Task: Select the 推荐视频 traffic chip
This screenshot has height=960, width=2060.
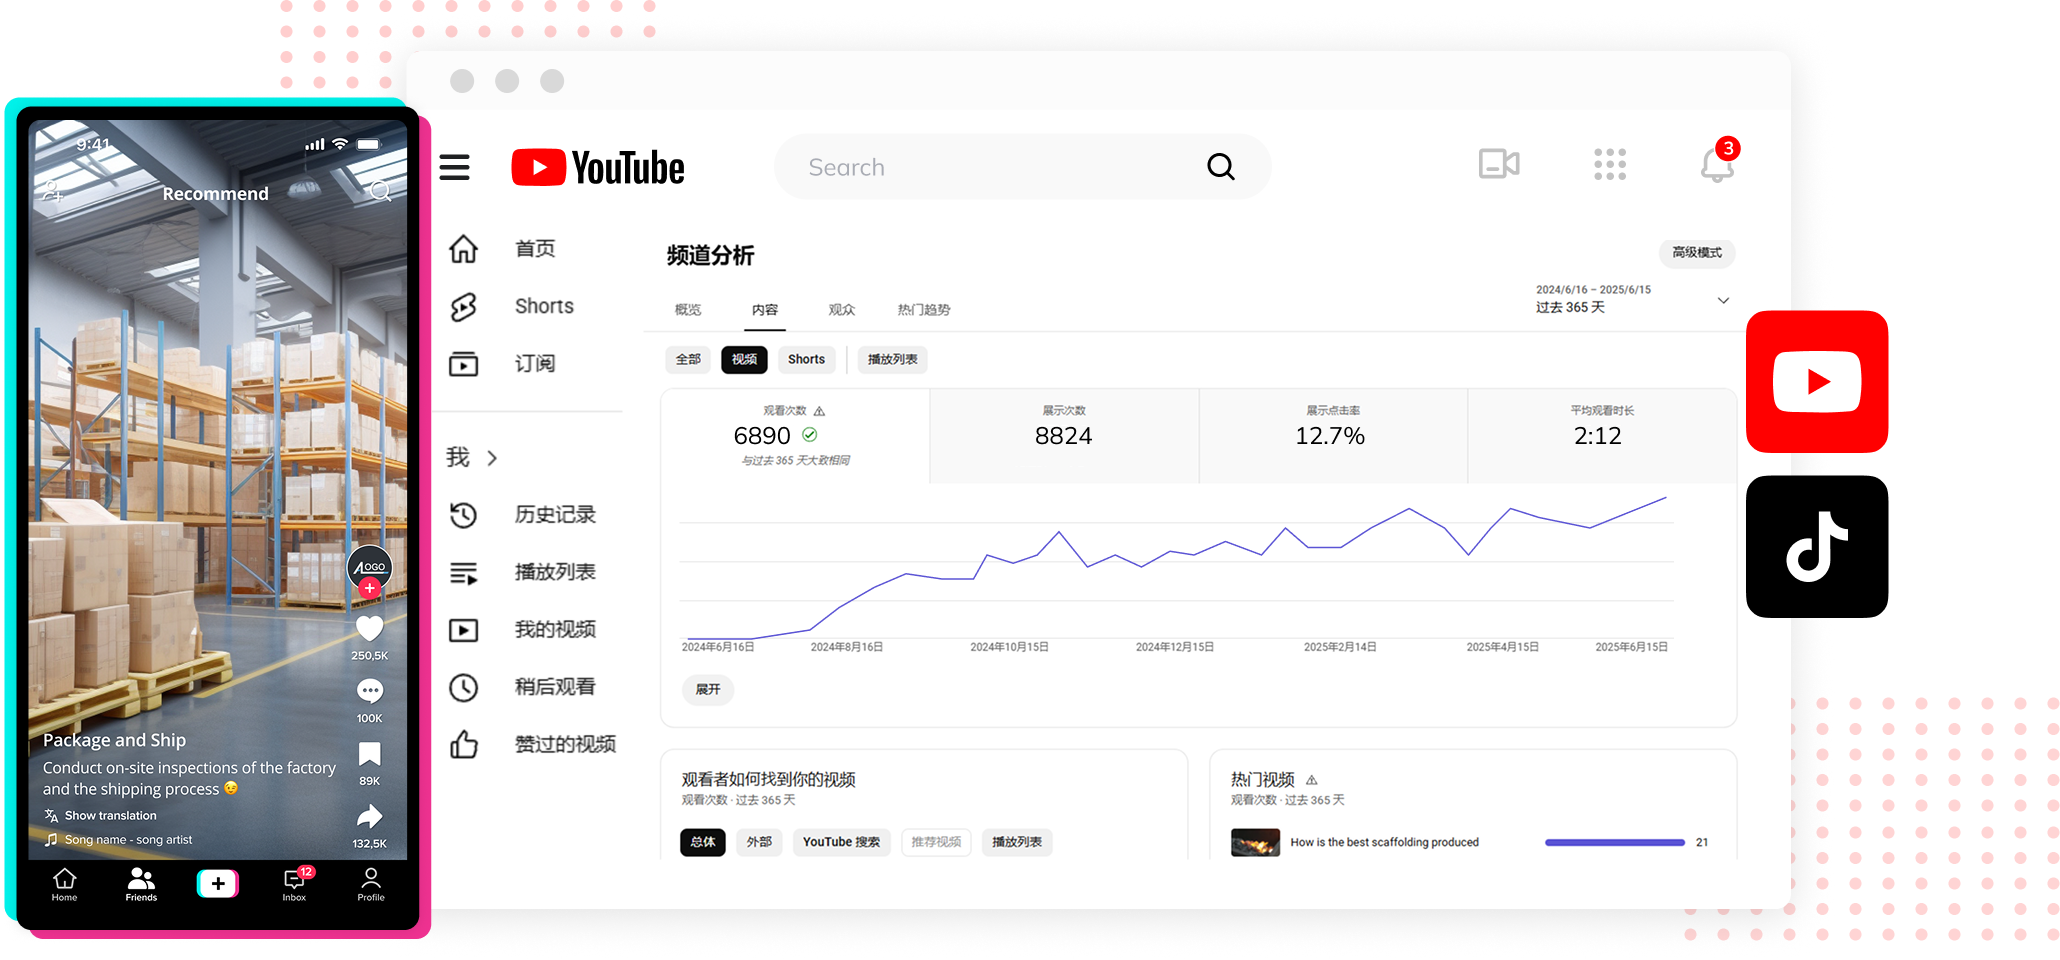Action: click(x=936, y=842)
